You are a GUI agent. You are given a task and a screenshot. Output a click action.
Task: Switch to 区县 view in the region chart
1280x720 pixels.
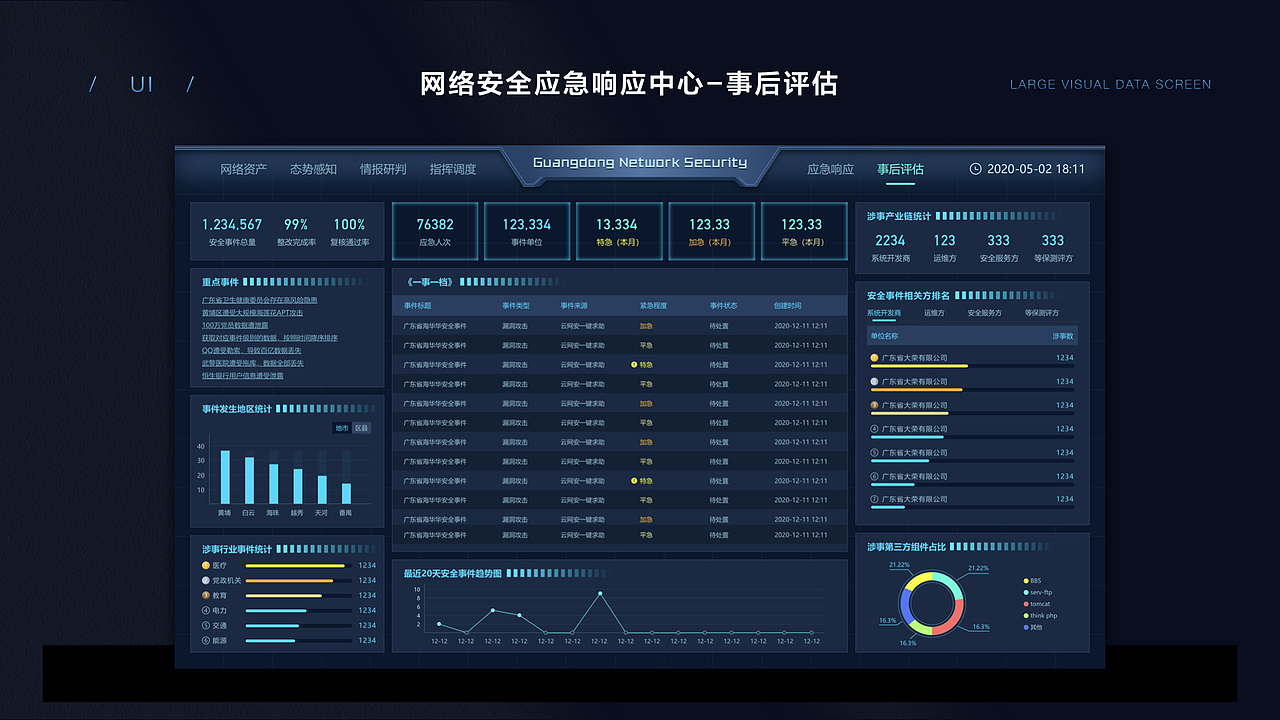[362, 427]
